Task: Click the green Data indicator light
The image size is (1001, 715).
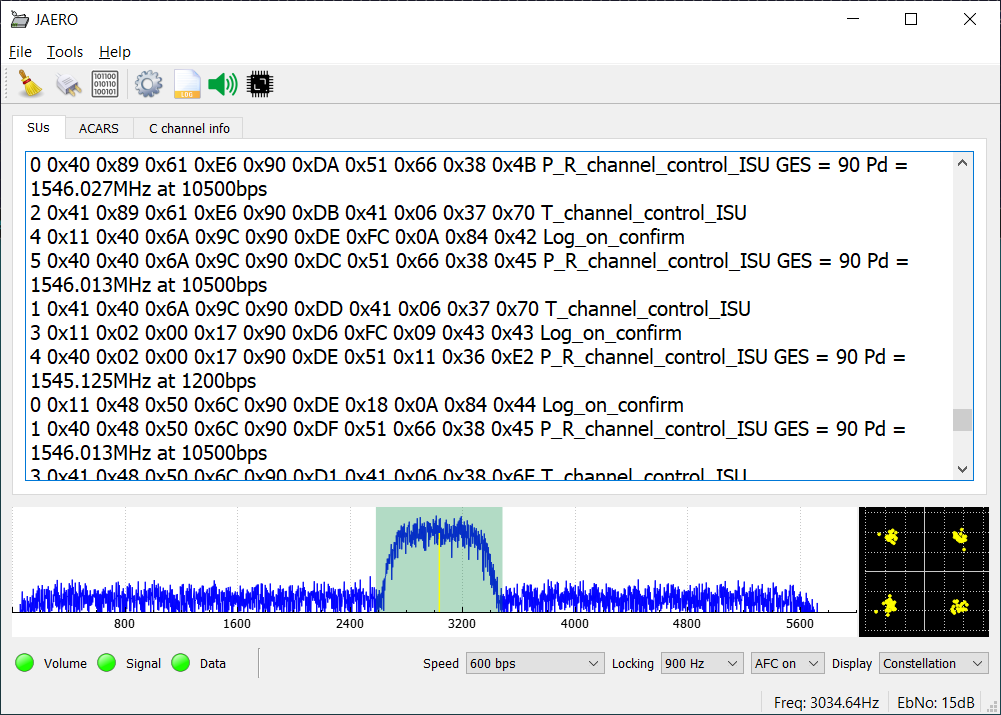Action: 181,663
